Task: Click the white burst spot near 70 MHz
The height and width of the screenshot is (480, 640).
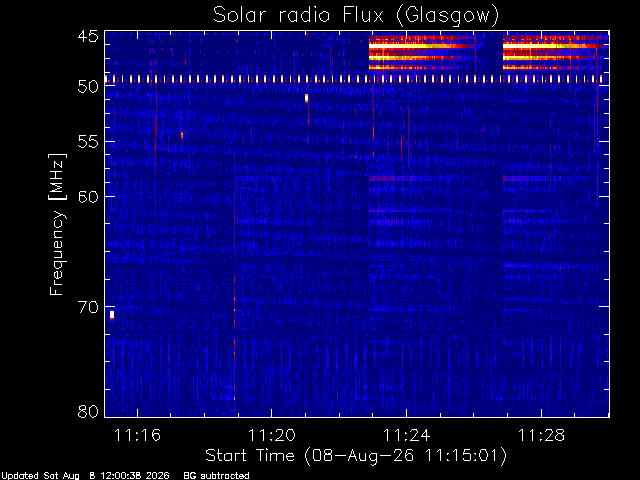Action: click(x=112, y=315)
